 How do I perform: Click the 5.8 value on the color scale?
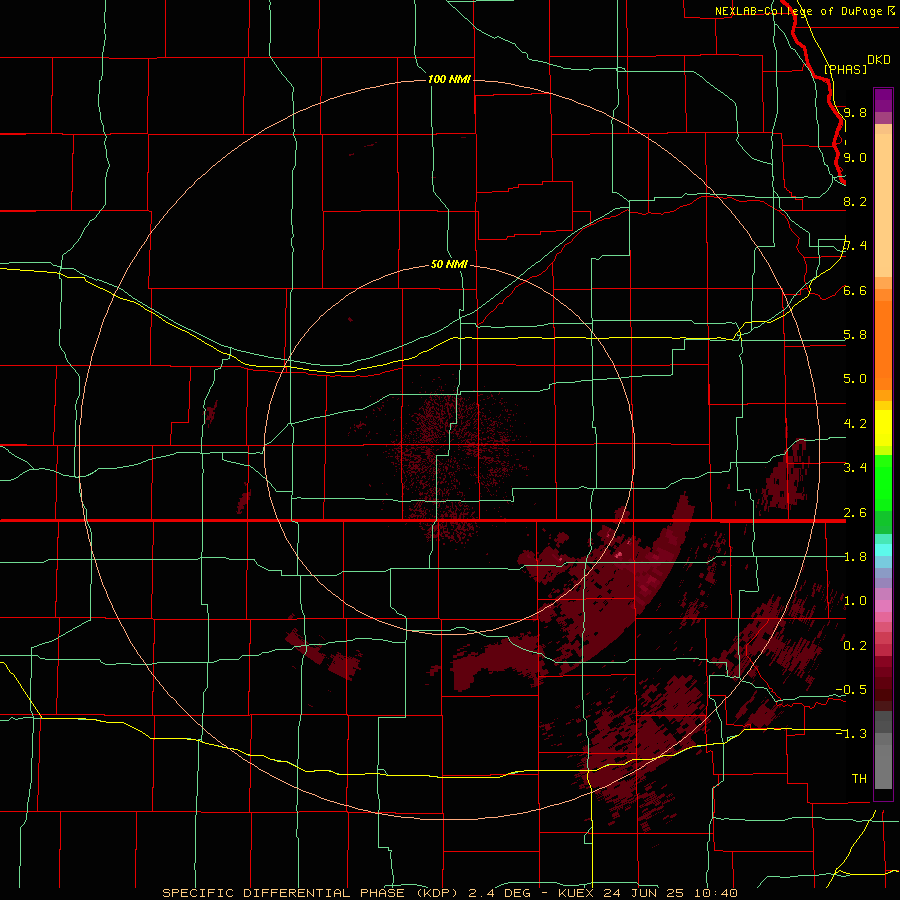click(855, 335)
